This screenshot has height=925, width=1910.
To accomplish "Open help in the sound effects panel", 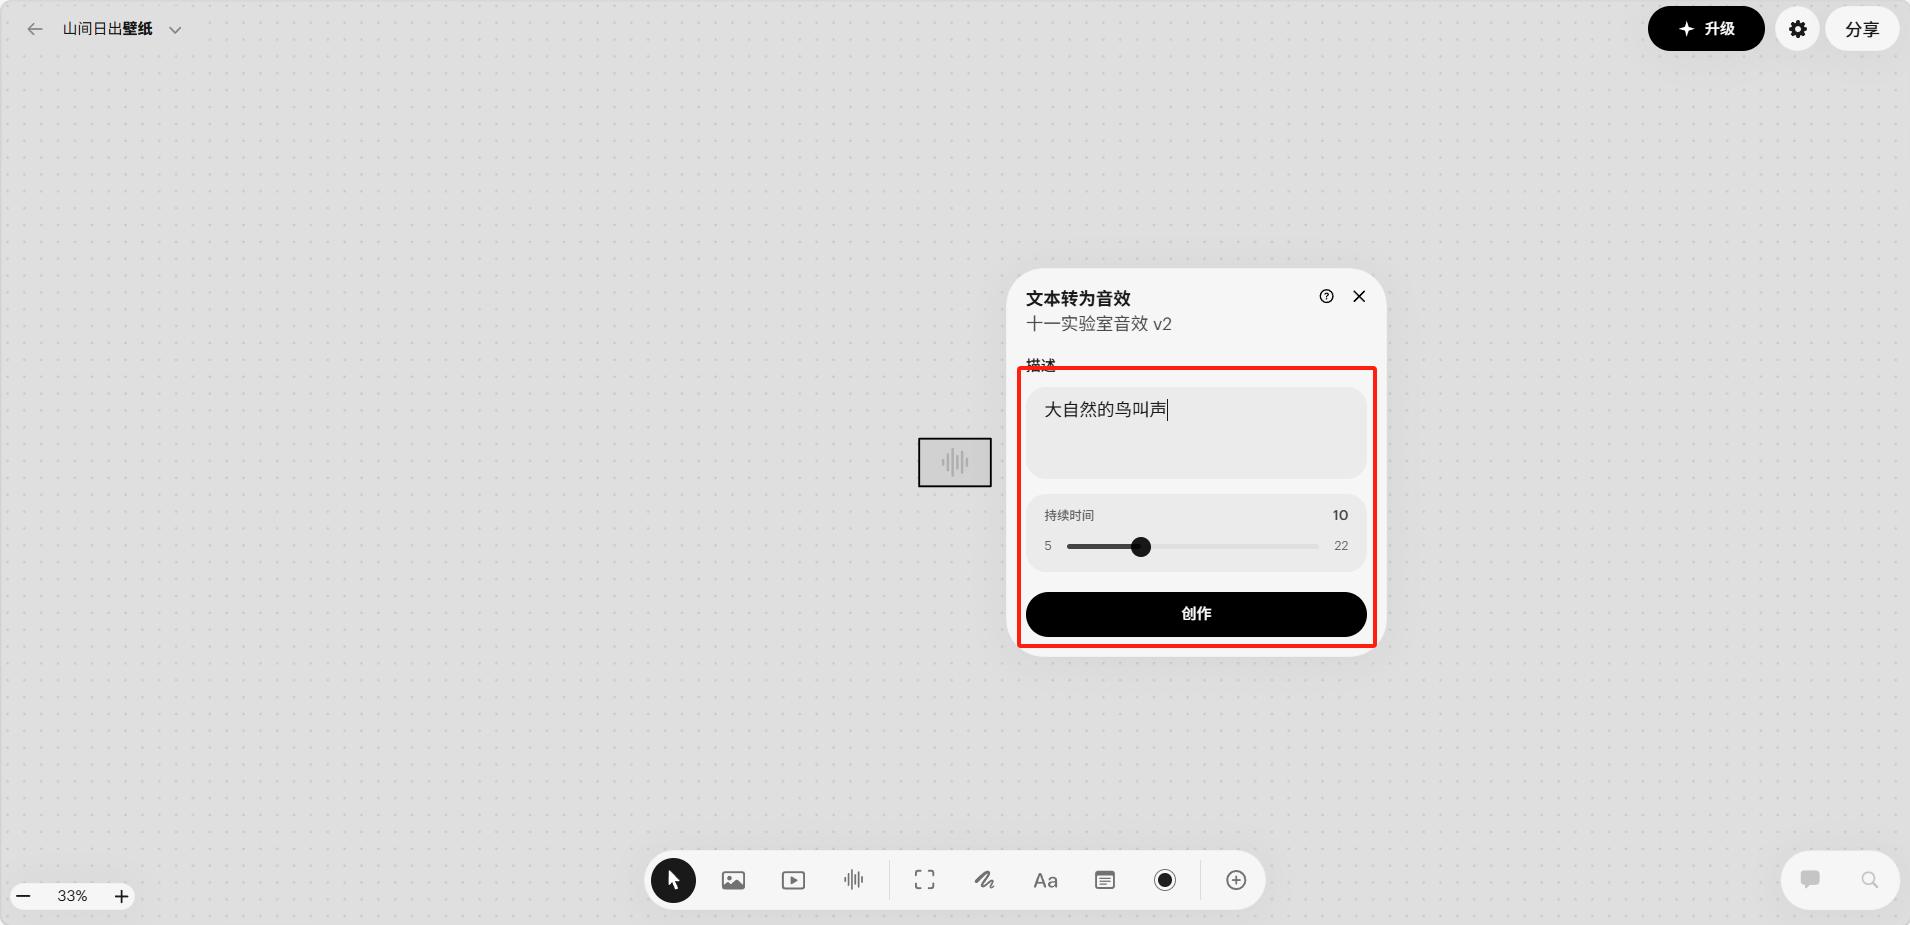I will pos(1326,296).
